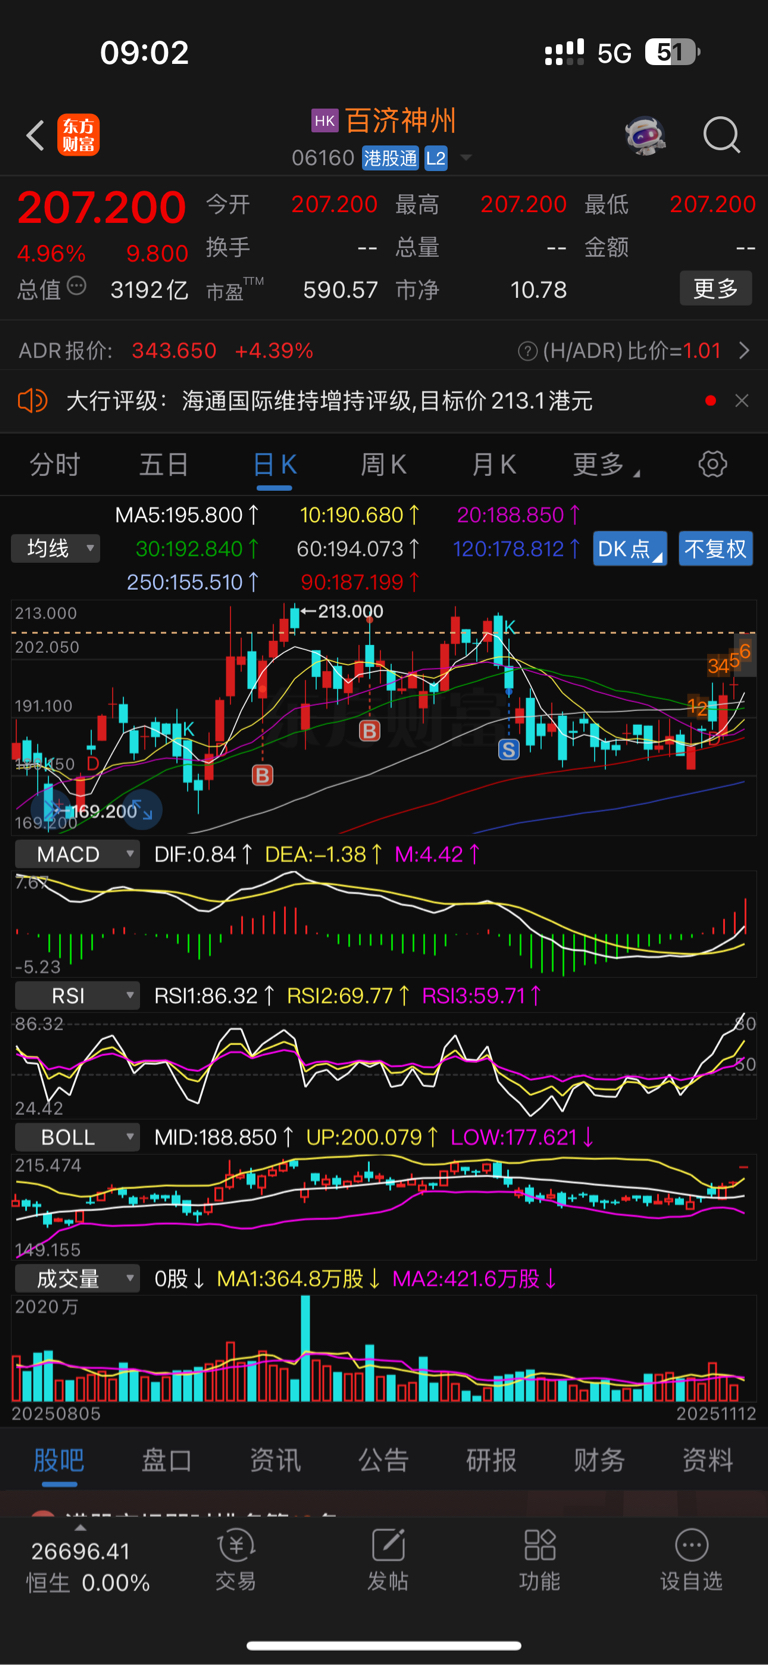This screenshot has width=768, height=1665.
Task: Tap the upper B buy marker
Action: point(369,730)
